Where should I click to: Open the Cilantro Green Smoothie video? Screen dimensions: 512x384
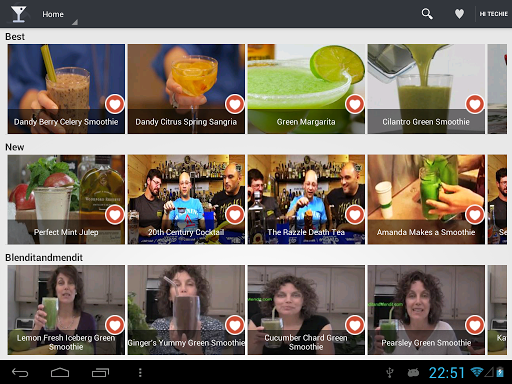click(426, 89)
